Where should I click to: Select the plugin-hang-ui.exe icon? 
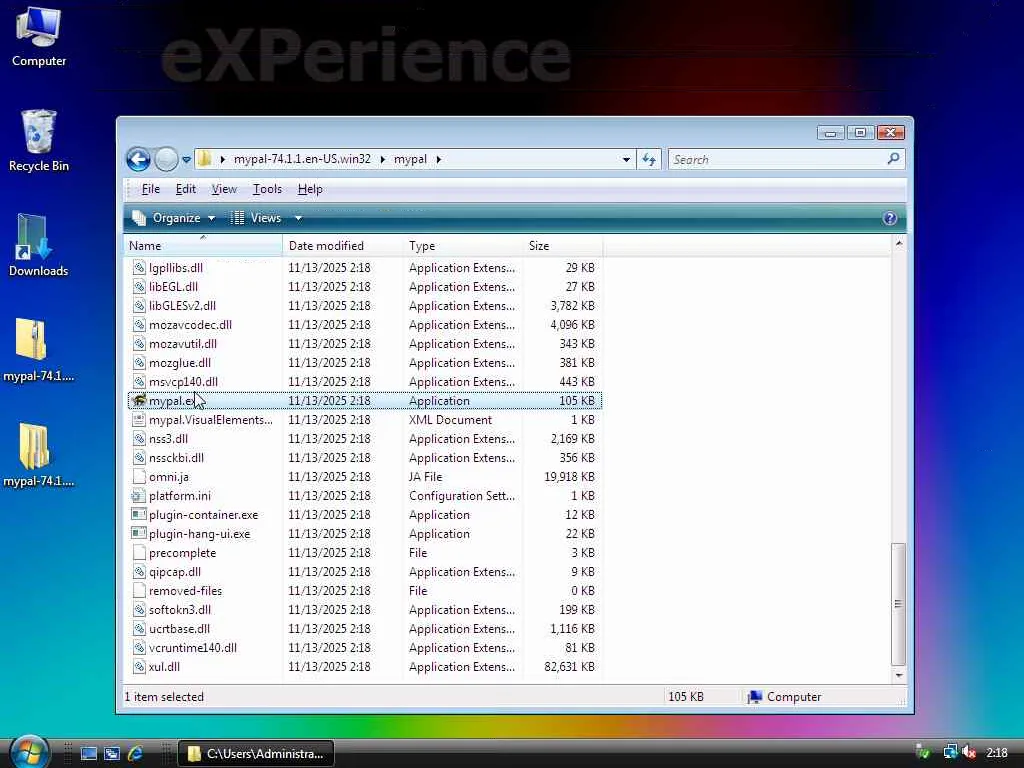point(138,534)
